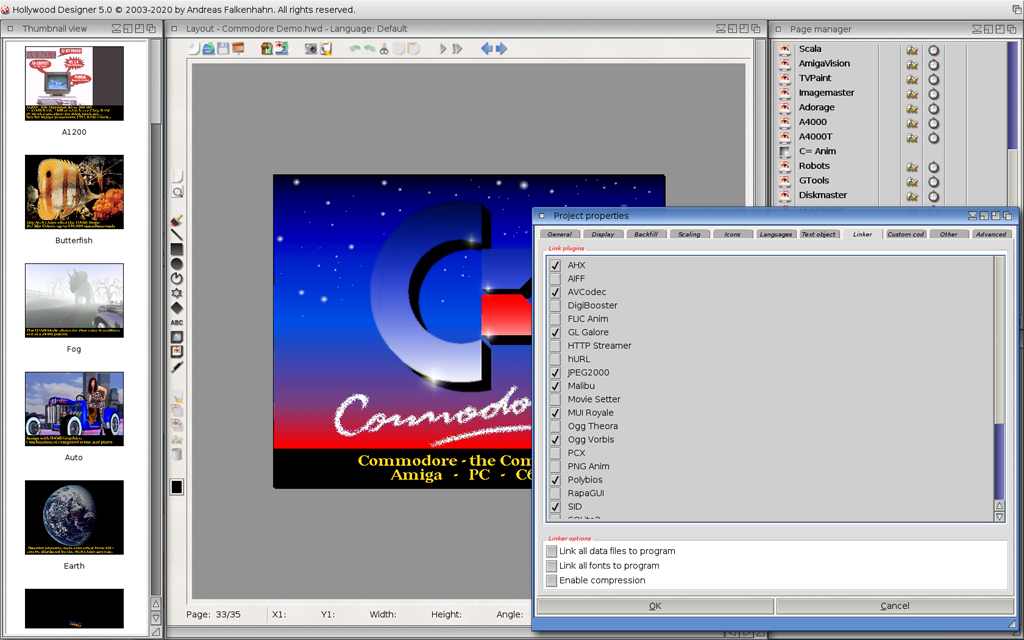Click the save floppy disk icon
1024x640 pixels.
click(223, 48)
